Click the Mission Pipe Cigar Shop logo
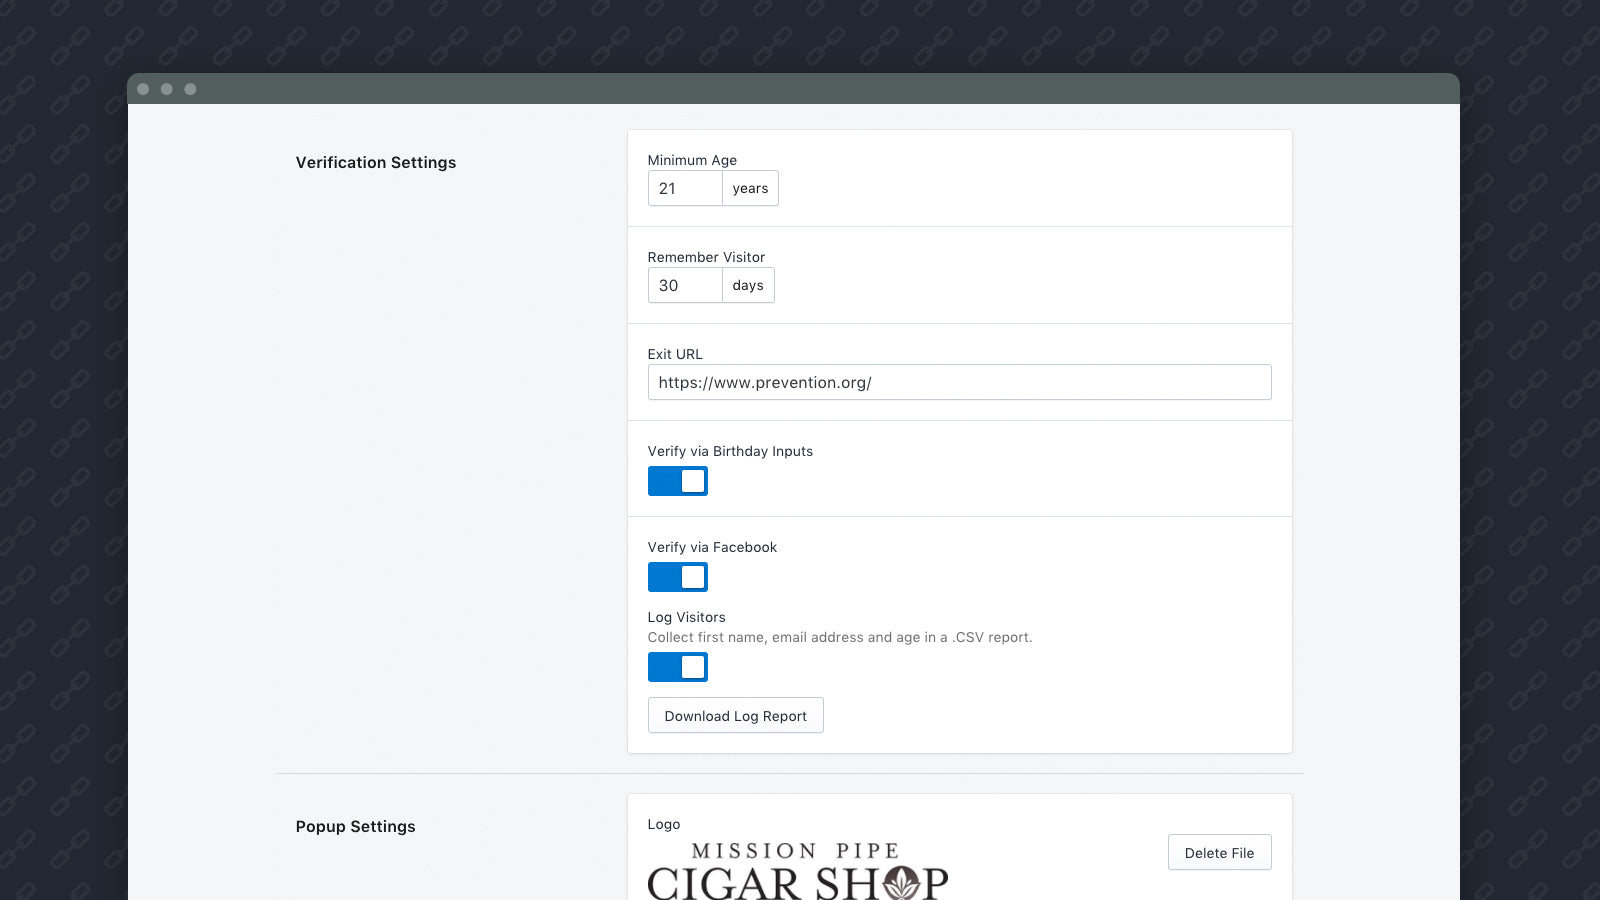The width and height of the screenshot is (1600, 900). (798, 871)
